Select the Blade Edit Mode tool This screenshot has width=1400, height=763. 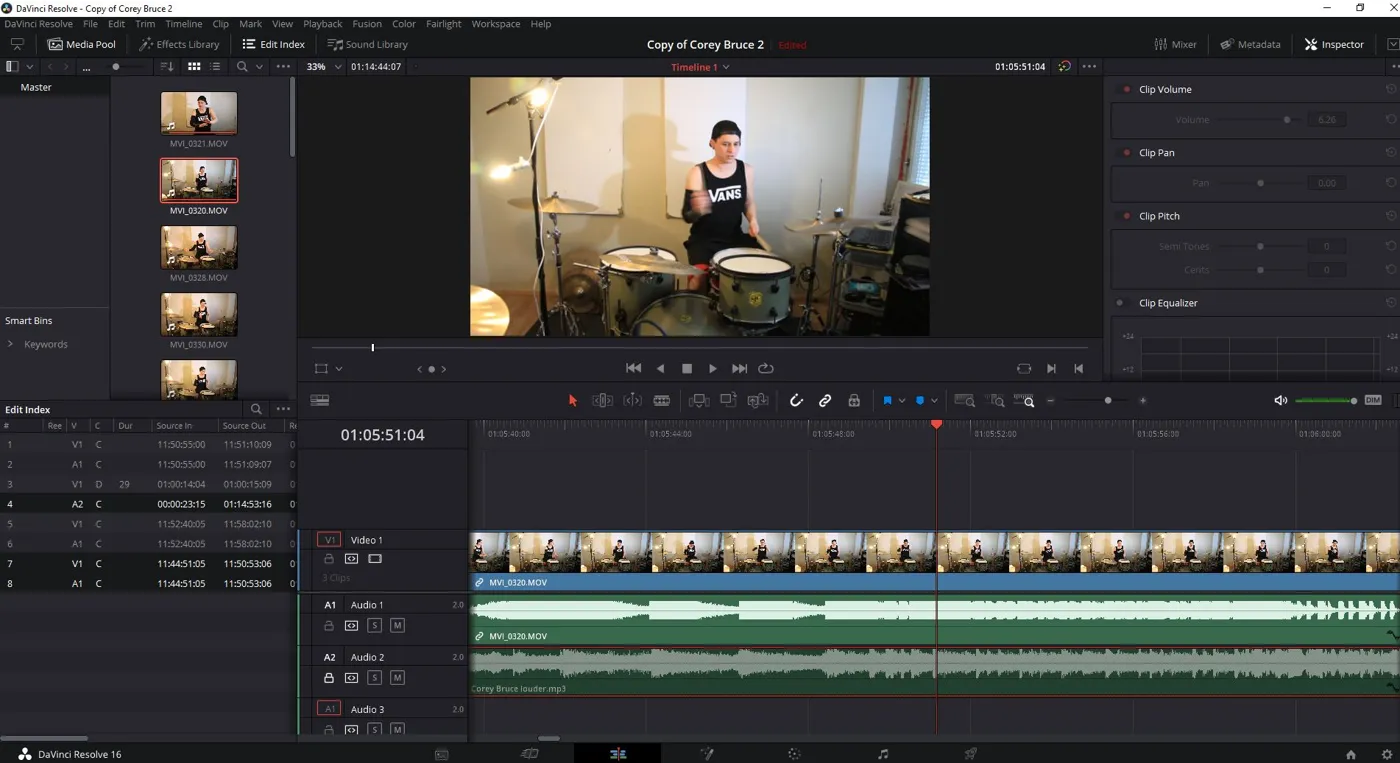click(661, 400)
